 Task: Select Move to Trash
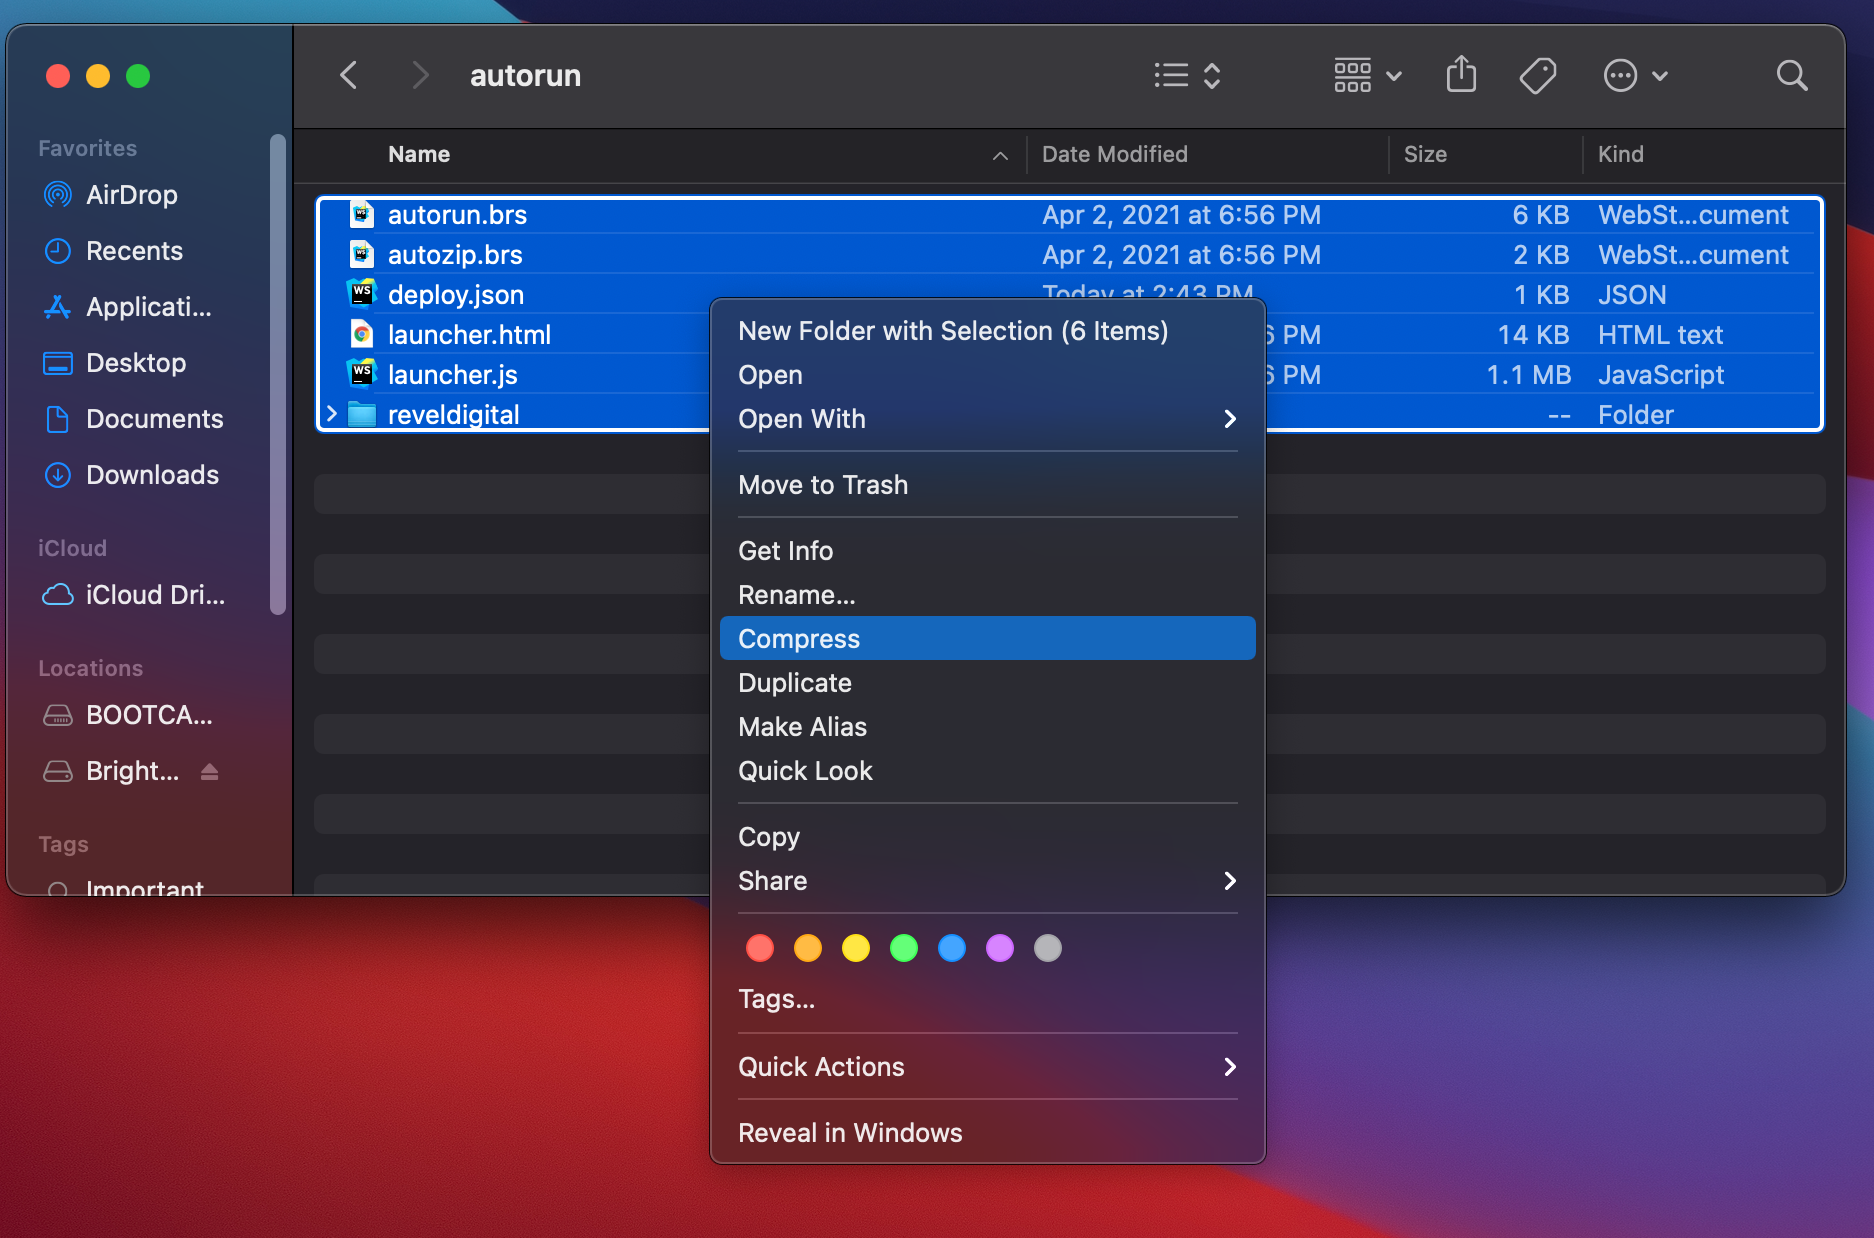tap(822, 485)
